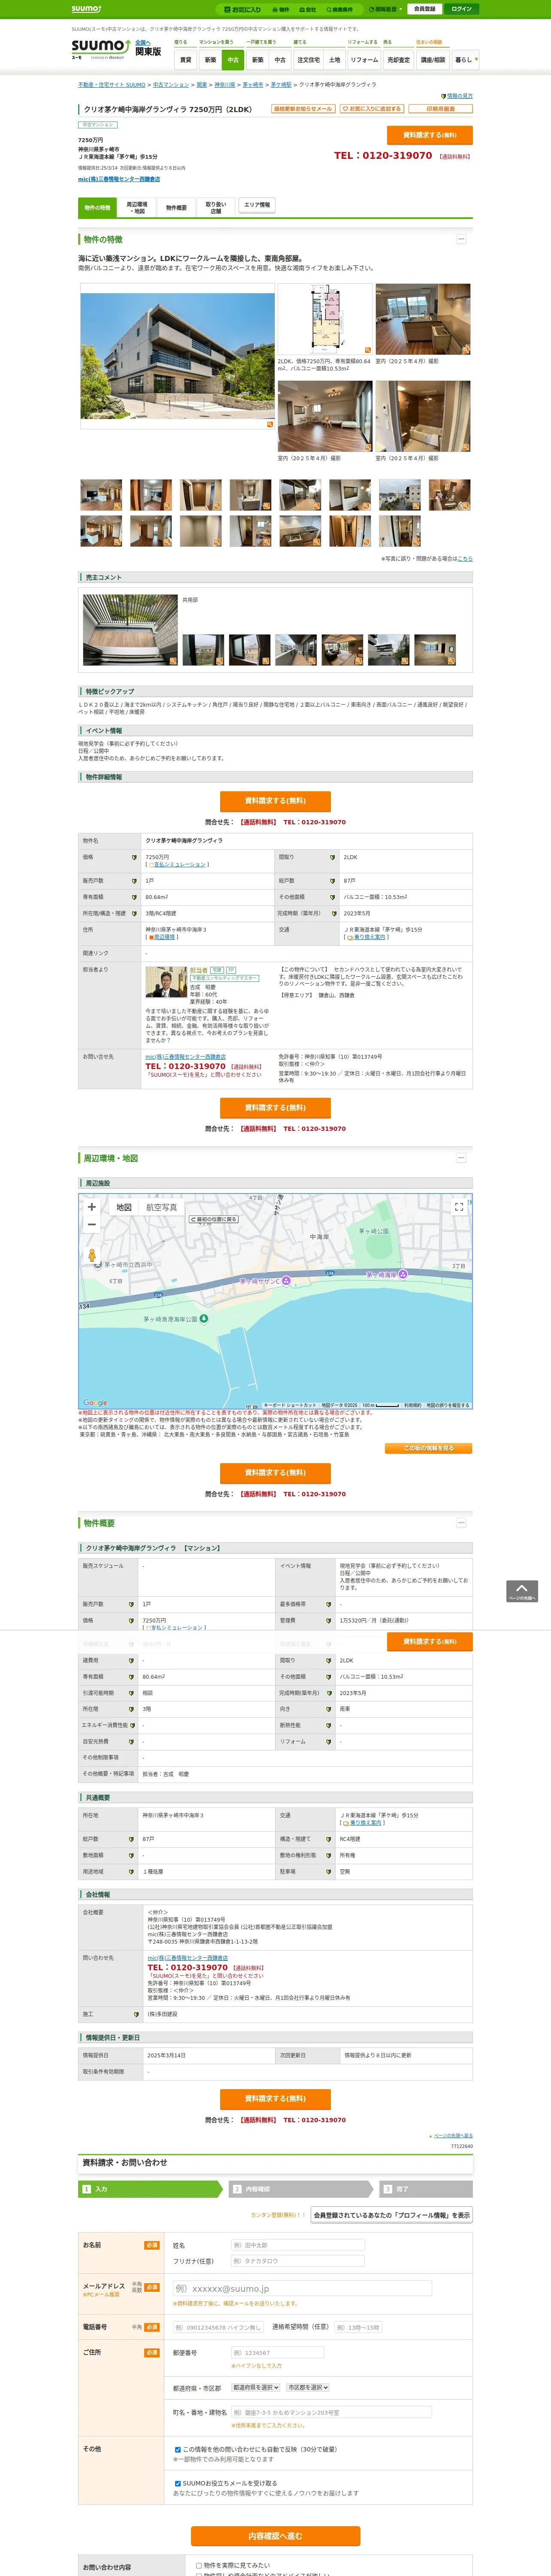
Task: Click プロフィール情報を表示 button
Action: [x=391, y=2215]
